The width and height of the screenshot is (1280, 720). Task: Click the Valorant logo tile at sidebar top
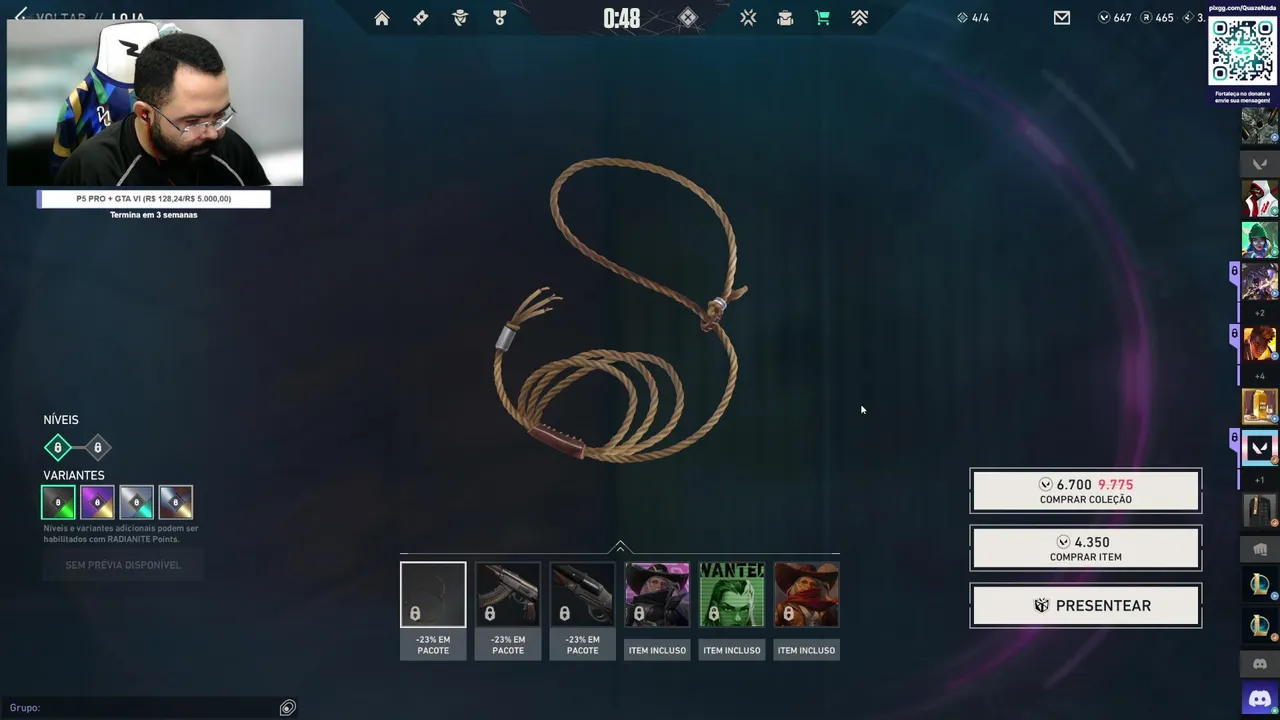[x=1260, y=163]
